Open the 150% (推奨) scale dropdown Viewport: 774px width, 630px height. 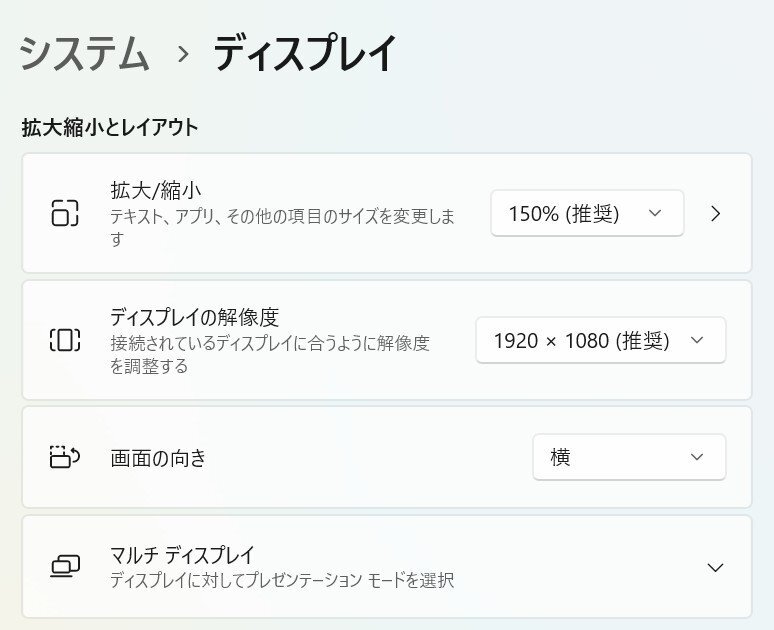click(587, 213)
